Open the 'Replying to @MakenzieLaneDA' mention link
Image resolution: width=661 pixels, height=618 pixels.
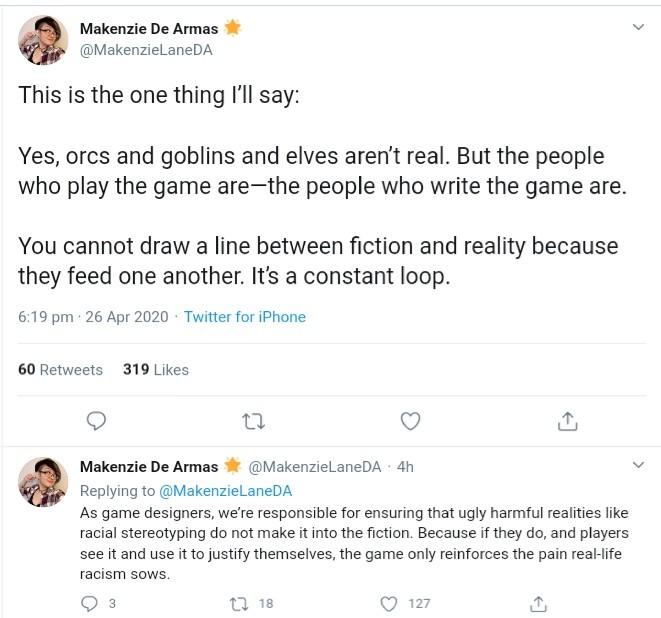(x=225, y=491)
